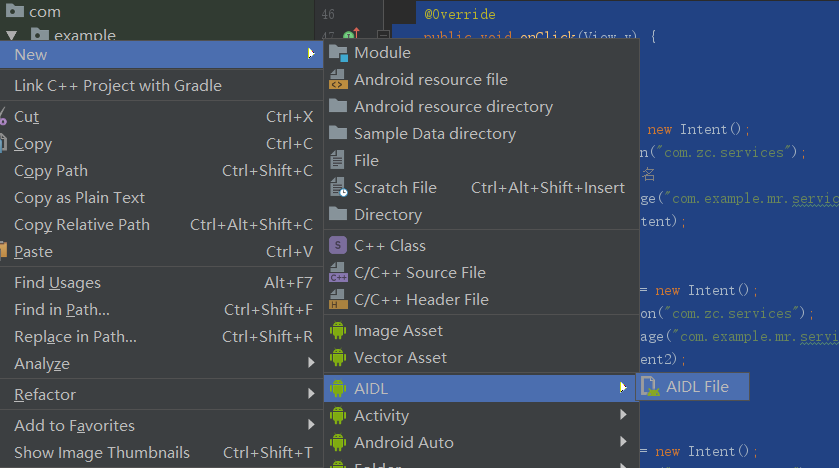Click the Directory folder icon
839x468 pixels.
(x=338, y=213)
